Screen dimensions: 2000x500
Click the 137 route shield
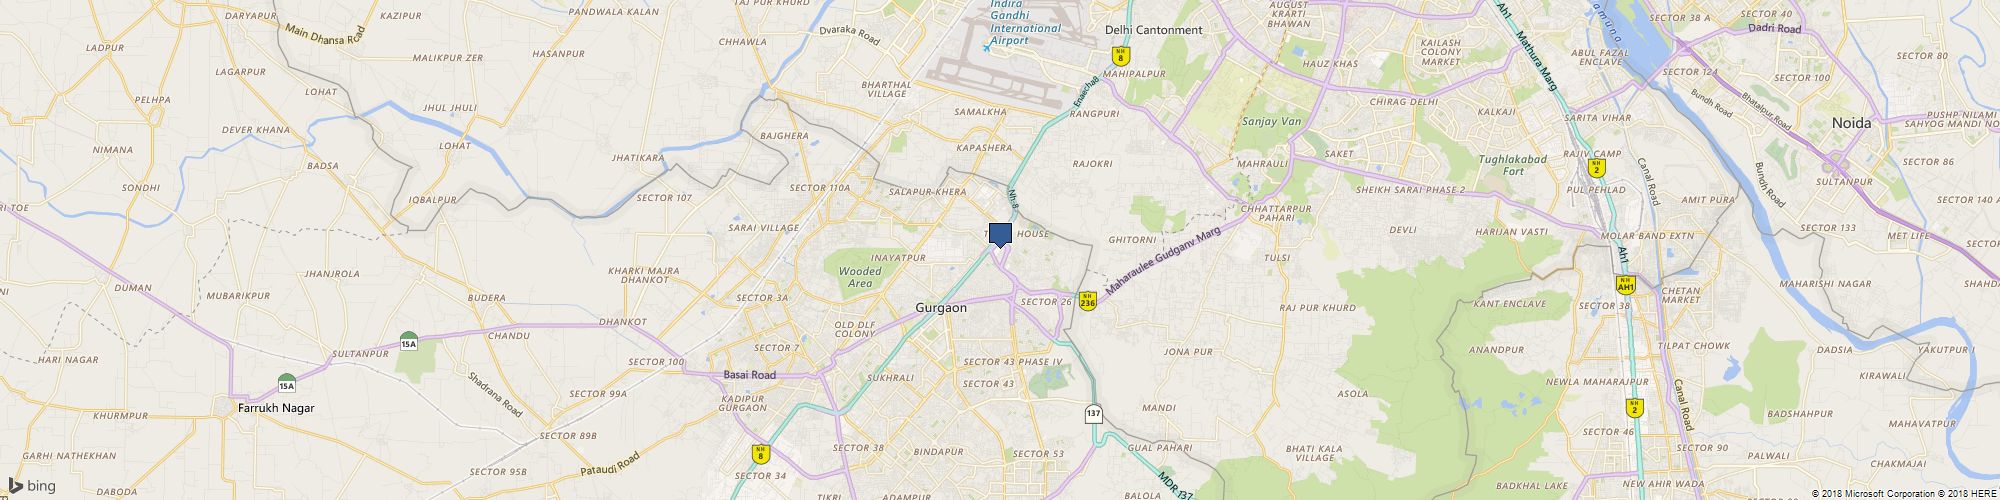[1094, 412]
